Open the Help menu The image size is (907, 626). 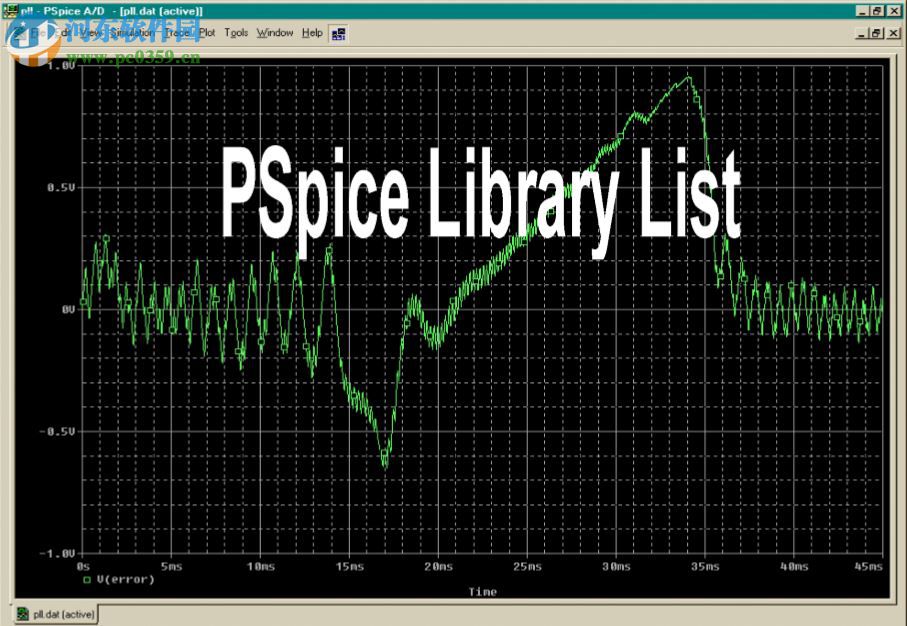click(x=312, y=32)
